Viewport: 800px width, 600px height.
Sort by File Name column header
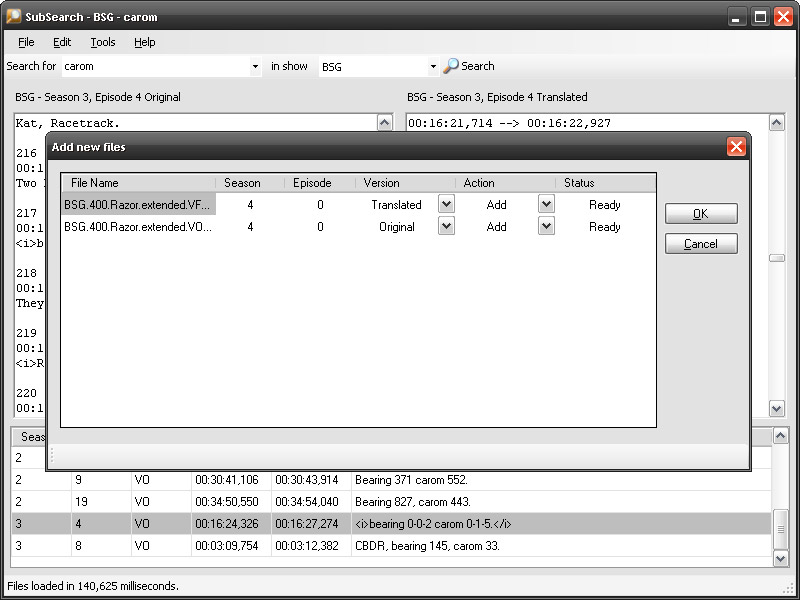point(138,183)
